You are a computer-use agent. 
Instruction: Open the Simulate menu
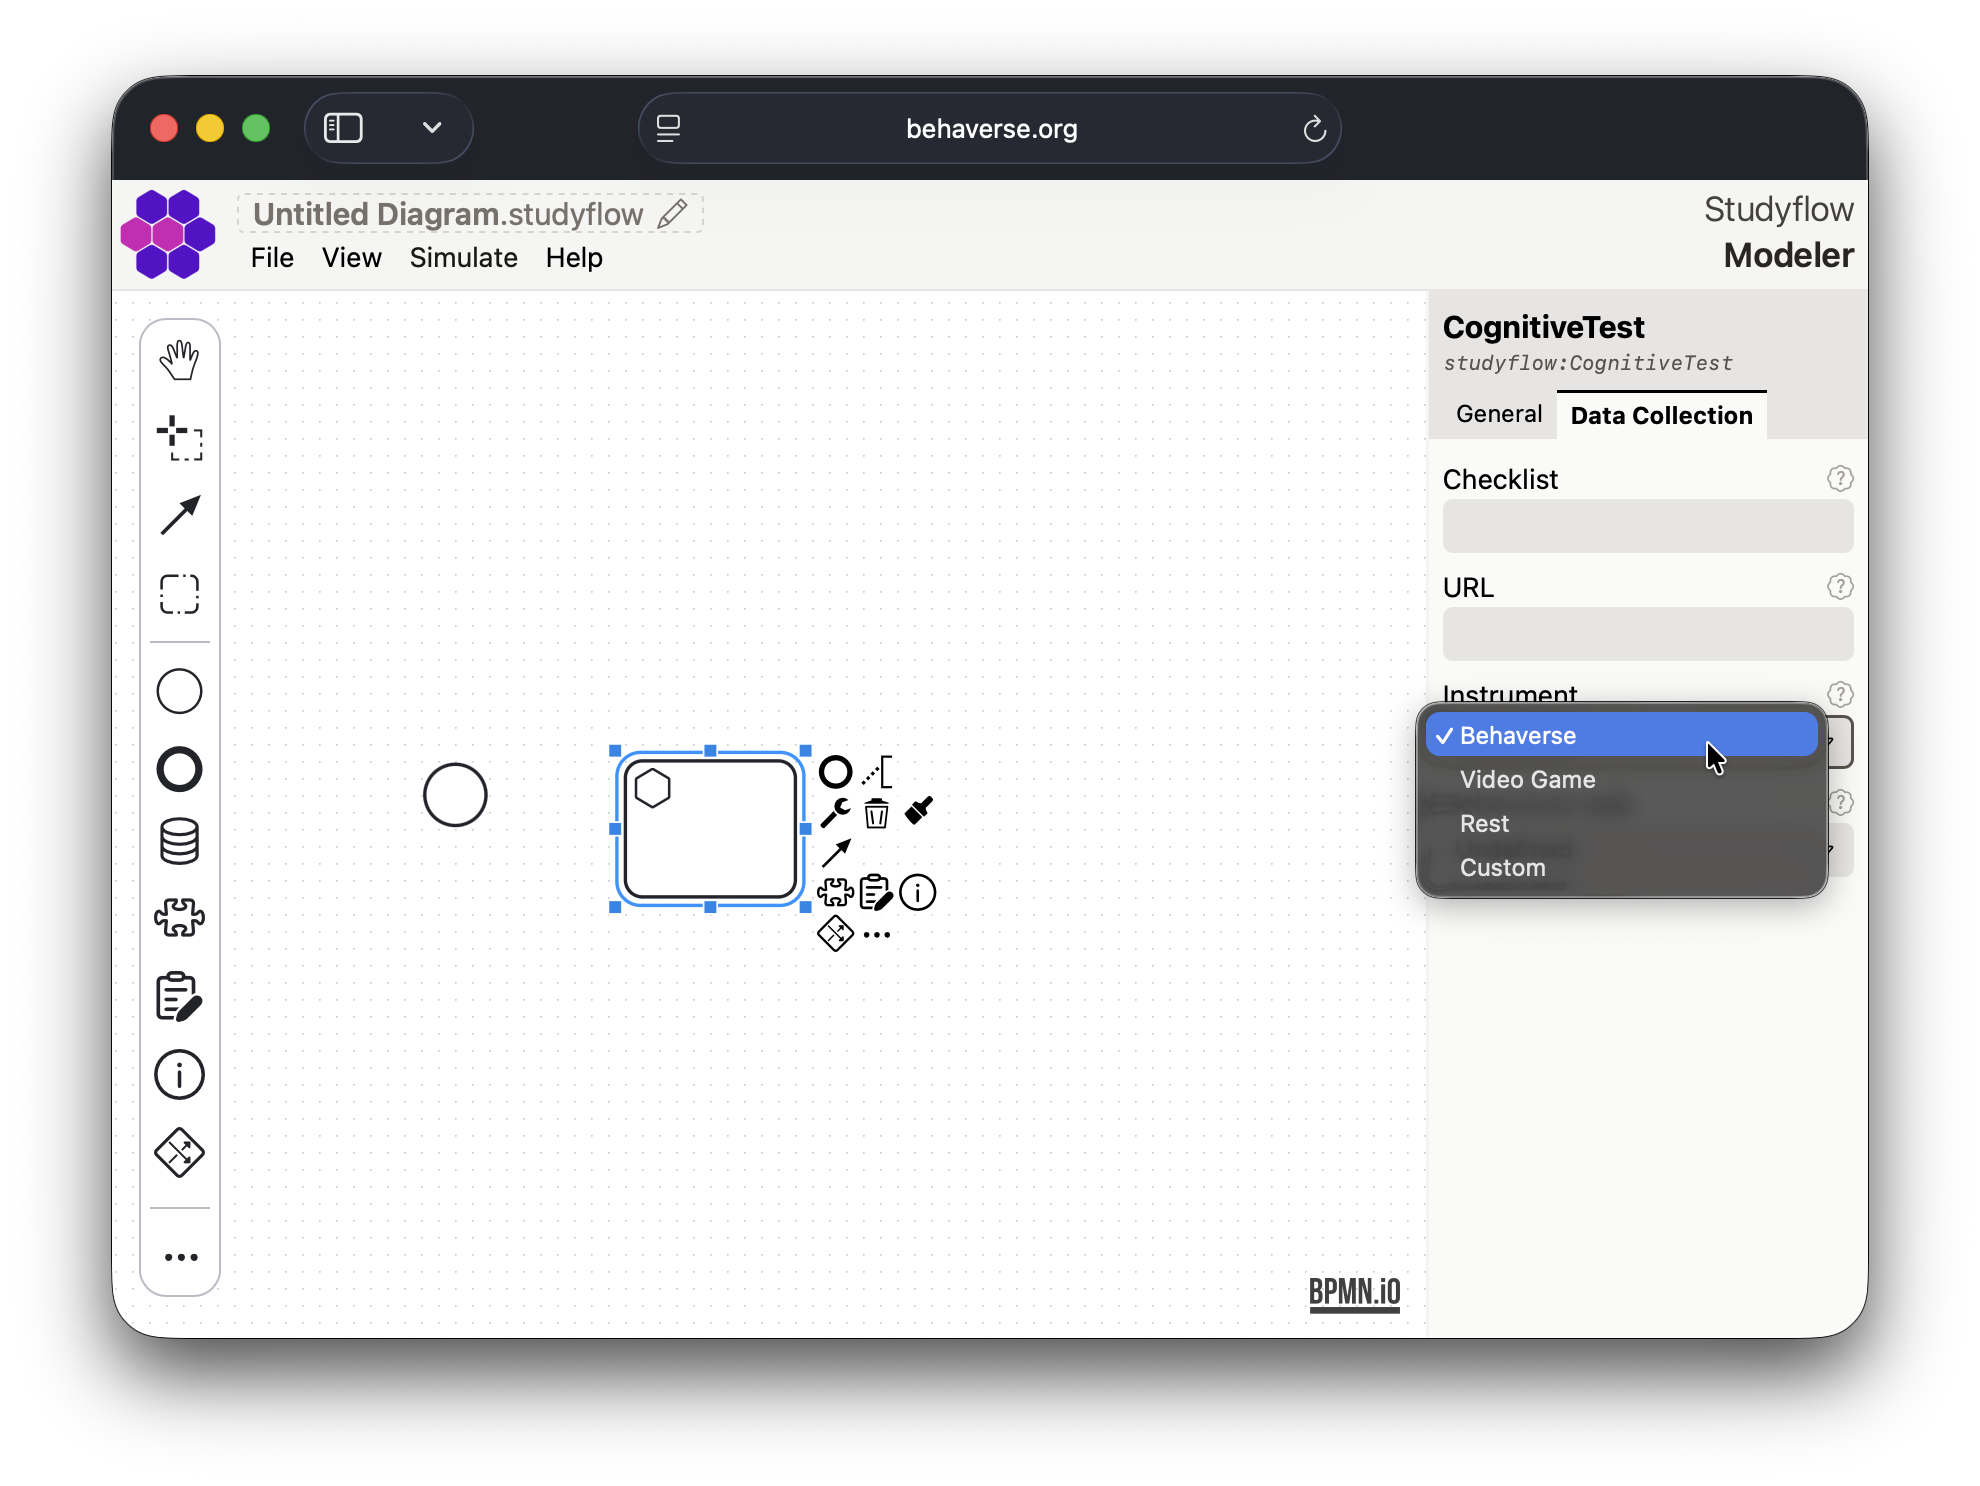[x=463, y=258]
